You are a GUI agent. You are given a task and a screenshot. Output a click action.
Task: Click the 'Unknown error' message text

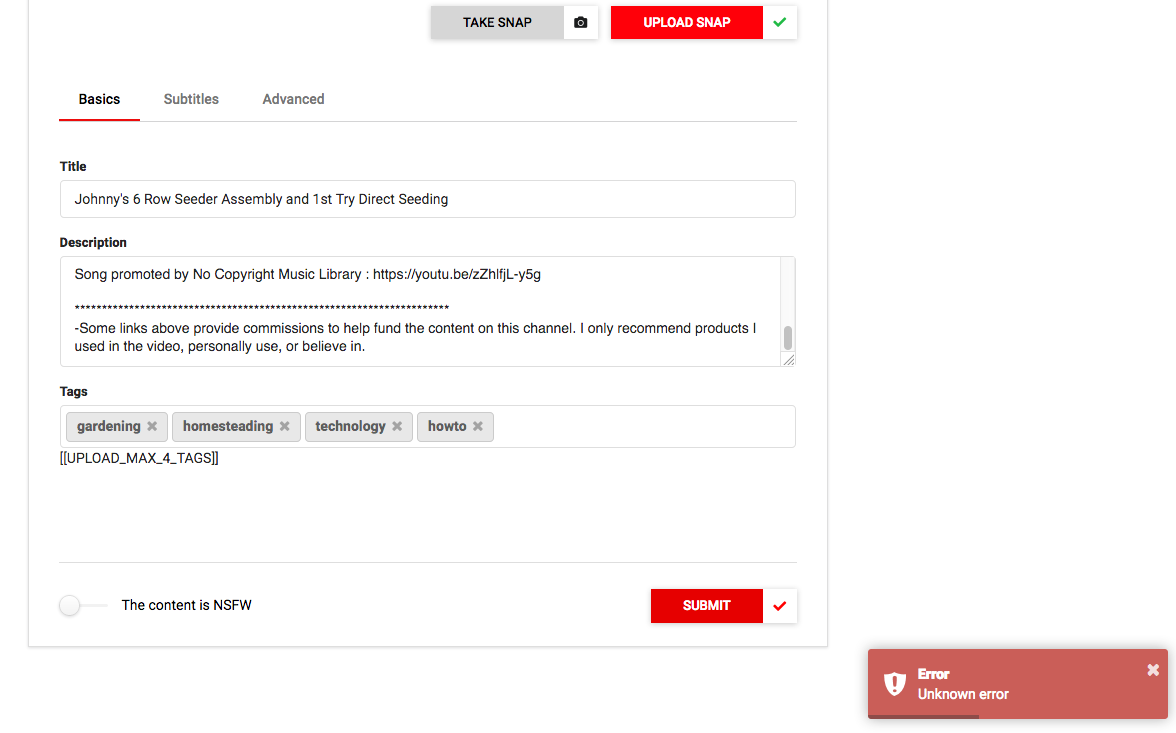963,694
